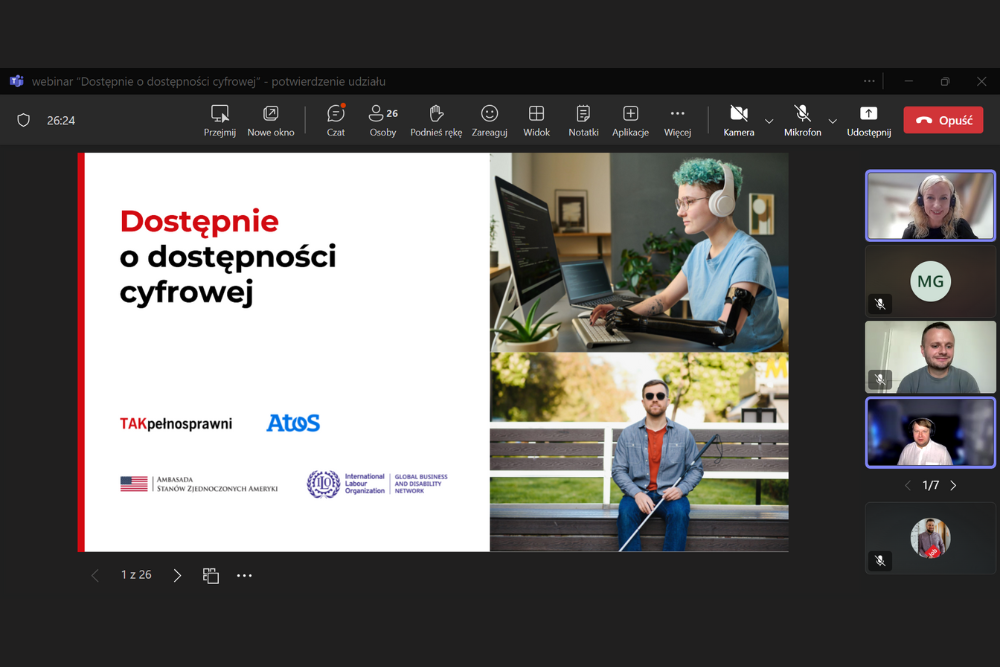This screenshot has width=1000, height=667.
Task: Expand camera options chevron
Action: pyautogui.click(x=769, y=121)
